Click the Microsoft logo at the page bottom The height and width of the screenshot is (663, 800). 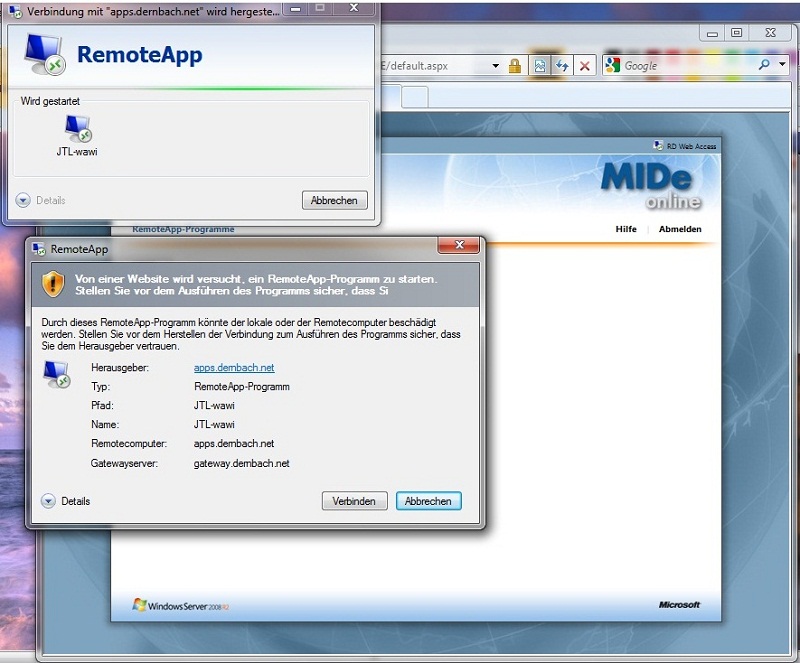point(679,605)
